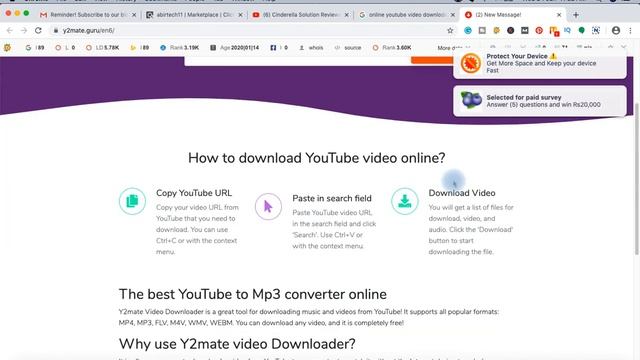This screenshot has width=640, height=360.
Task: Click the How to download YouTube video heading
Action: point(316,158)
